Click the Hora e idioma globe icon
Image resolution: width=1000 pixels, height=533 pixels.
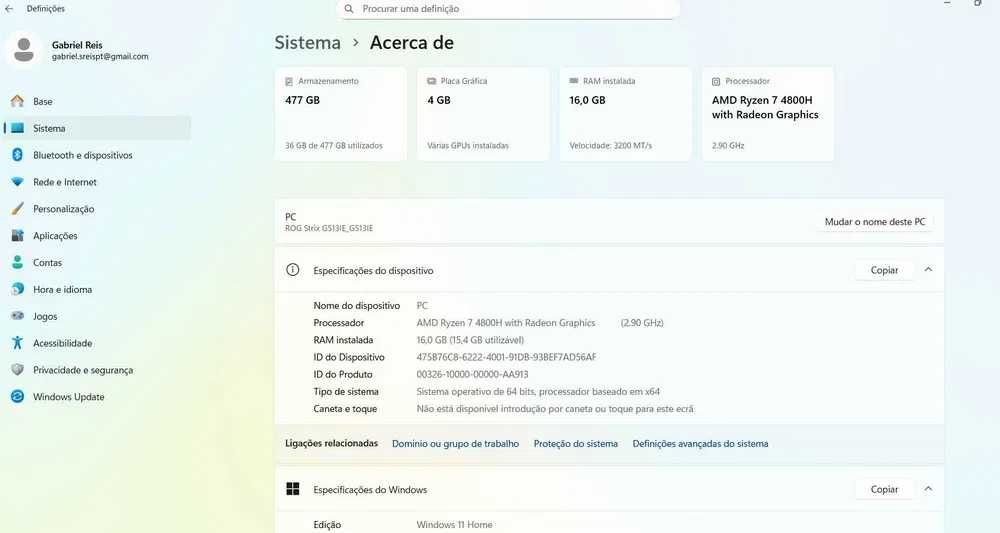[x=17, y=289]
